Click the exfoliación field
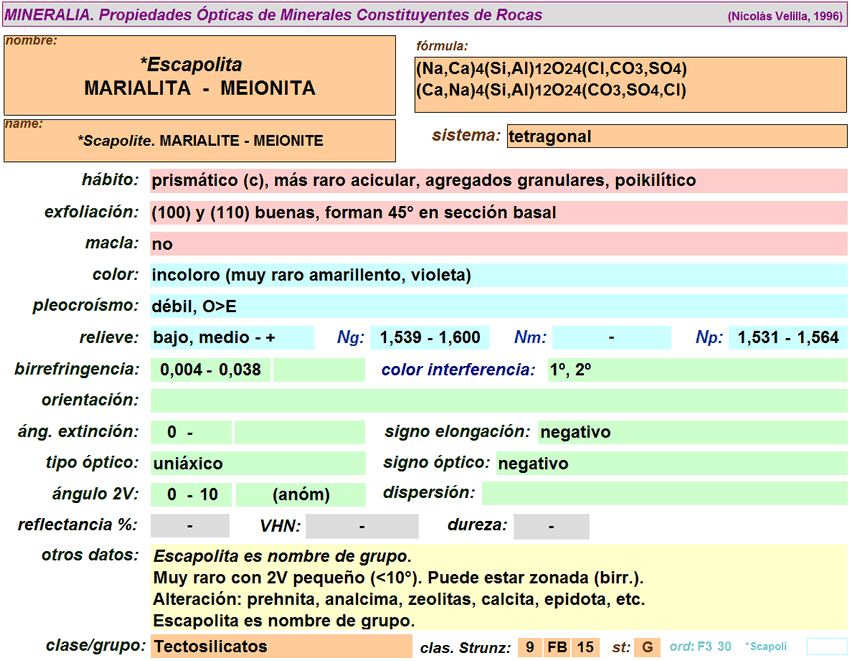The image size is (850, 661). pyautogui.click(x=498, y=212)
